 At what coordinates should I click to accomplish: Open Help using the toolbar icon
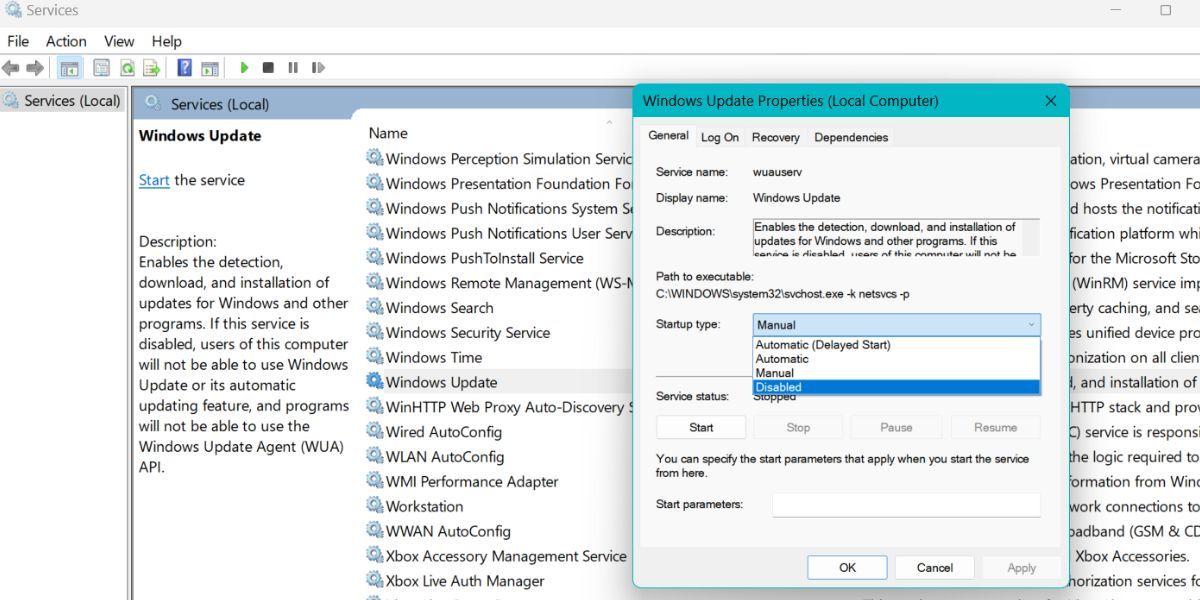point(183,67)
